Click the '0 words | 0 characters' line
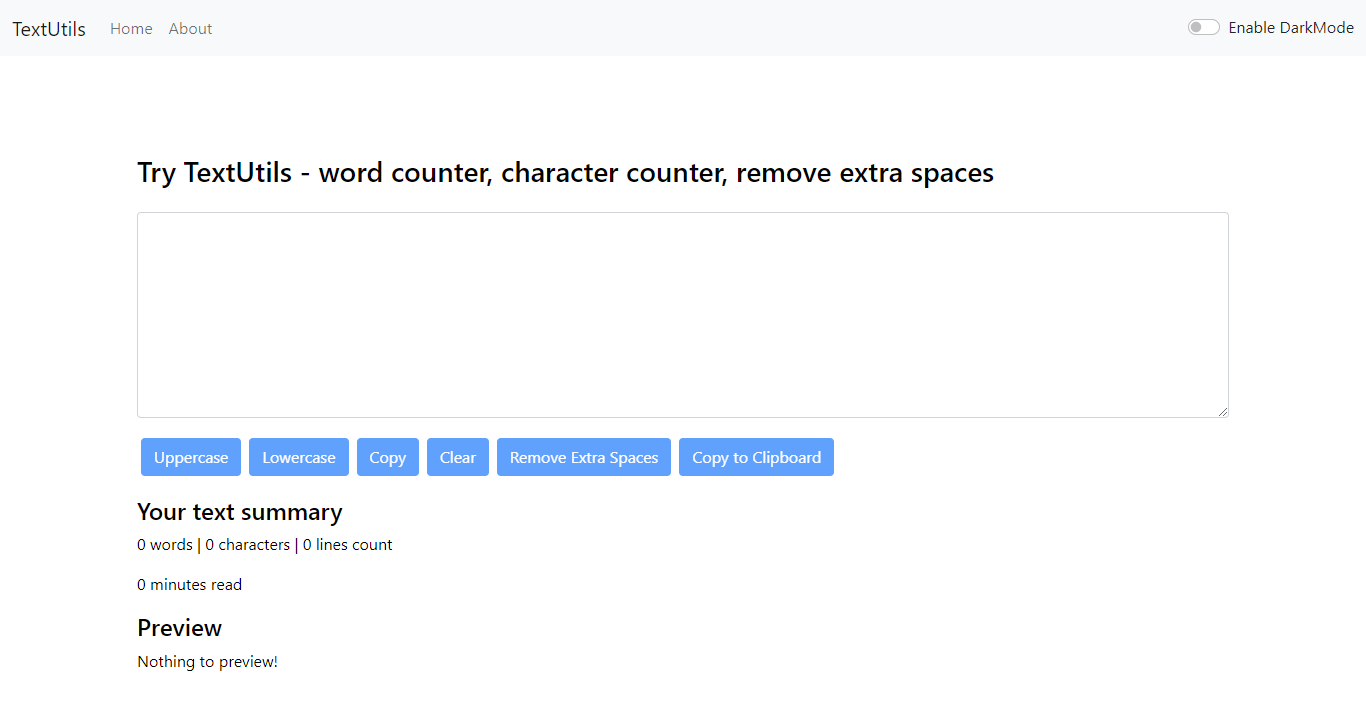The height and width of the screenshot is (721, 1366). pos(265,545)
